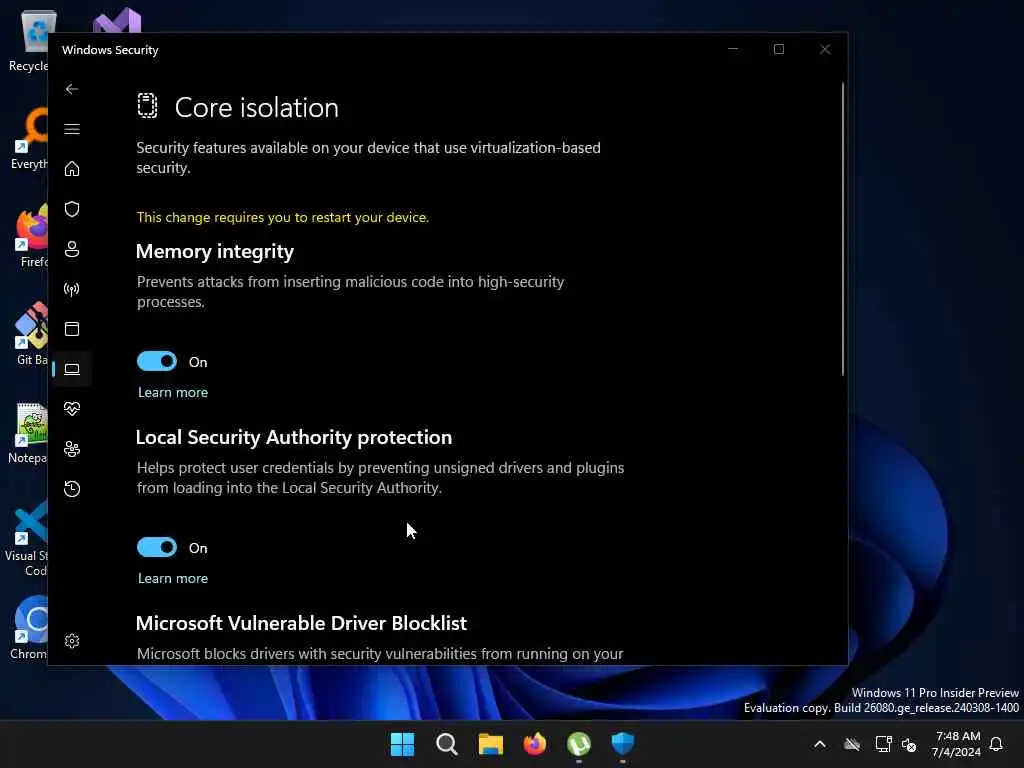The height and width of the screenshot is (768, 1024).
Task: Open uTorrent from the taskbar
Action: click(x=579, y=744)
